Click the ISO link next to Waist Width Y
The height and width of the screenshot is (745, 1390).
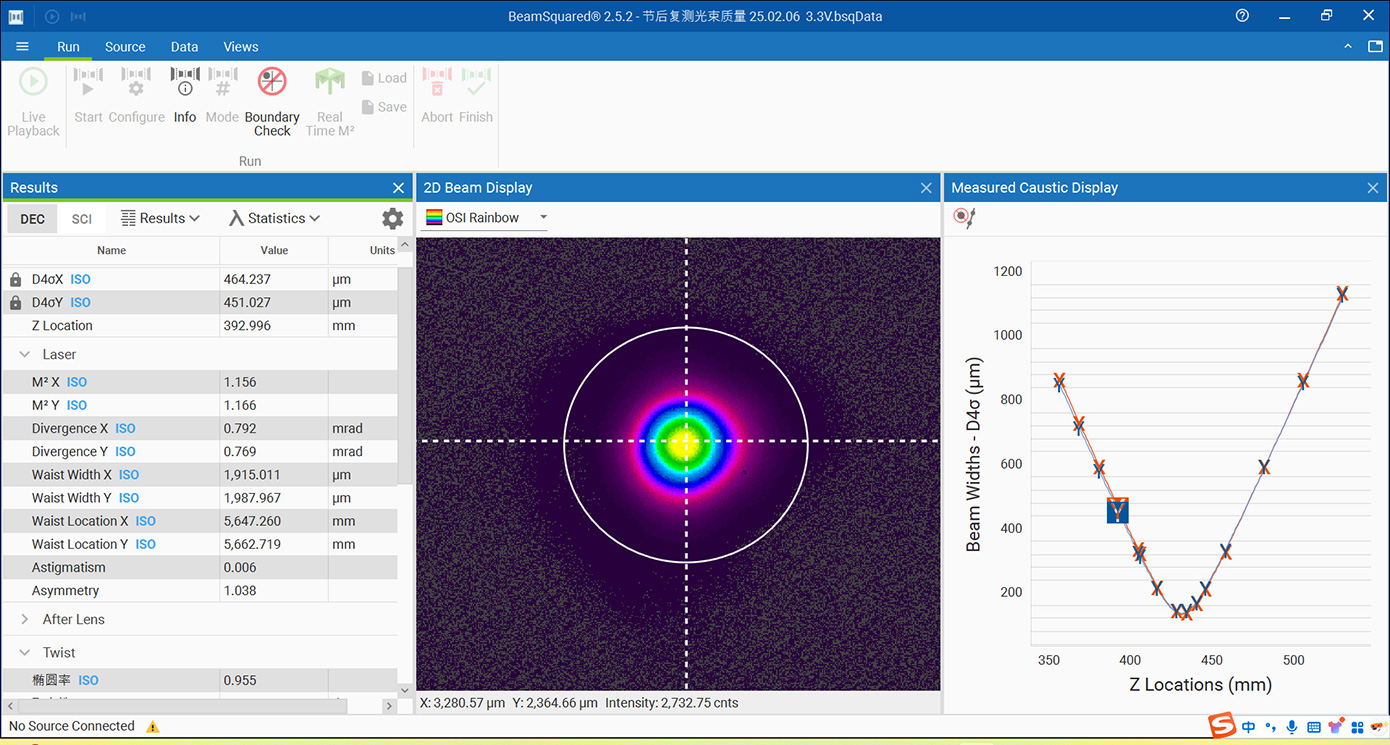130,498
